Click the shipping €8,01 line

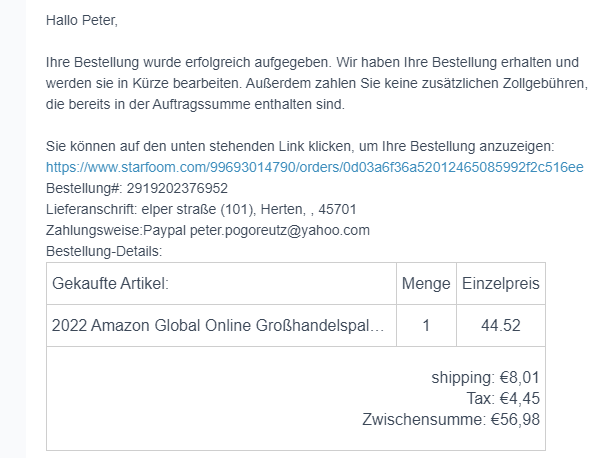[x=485, y=378]
